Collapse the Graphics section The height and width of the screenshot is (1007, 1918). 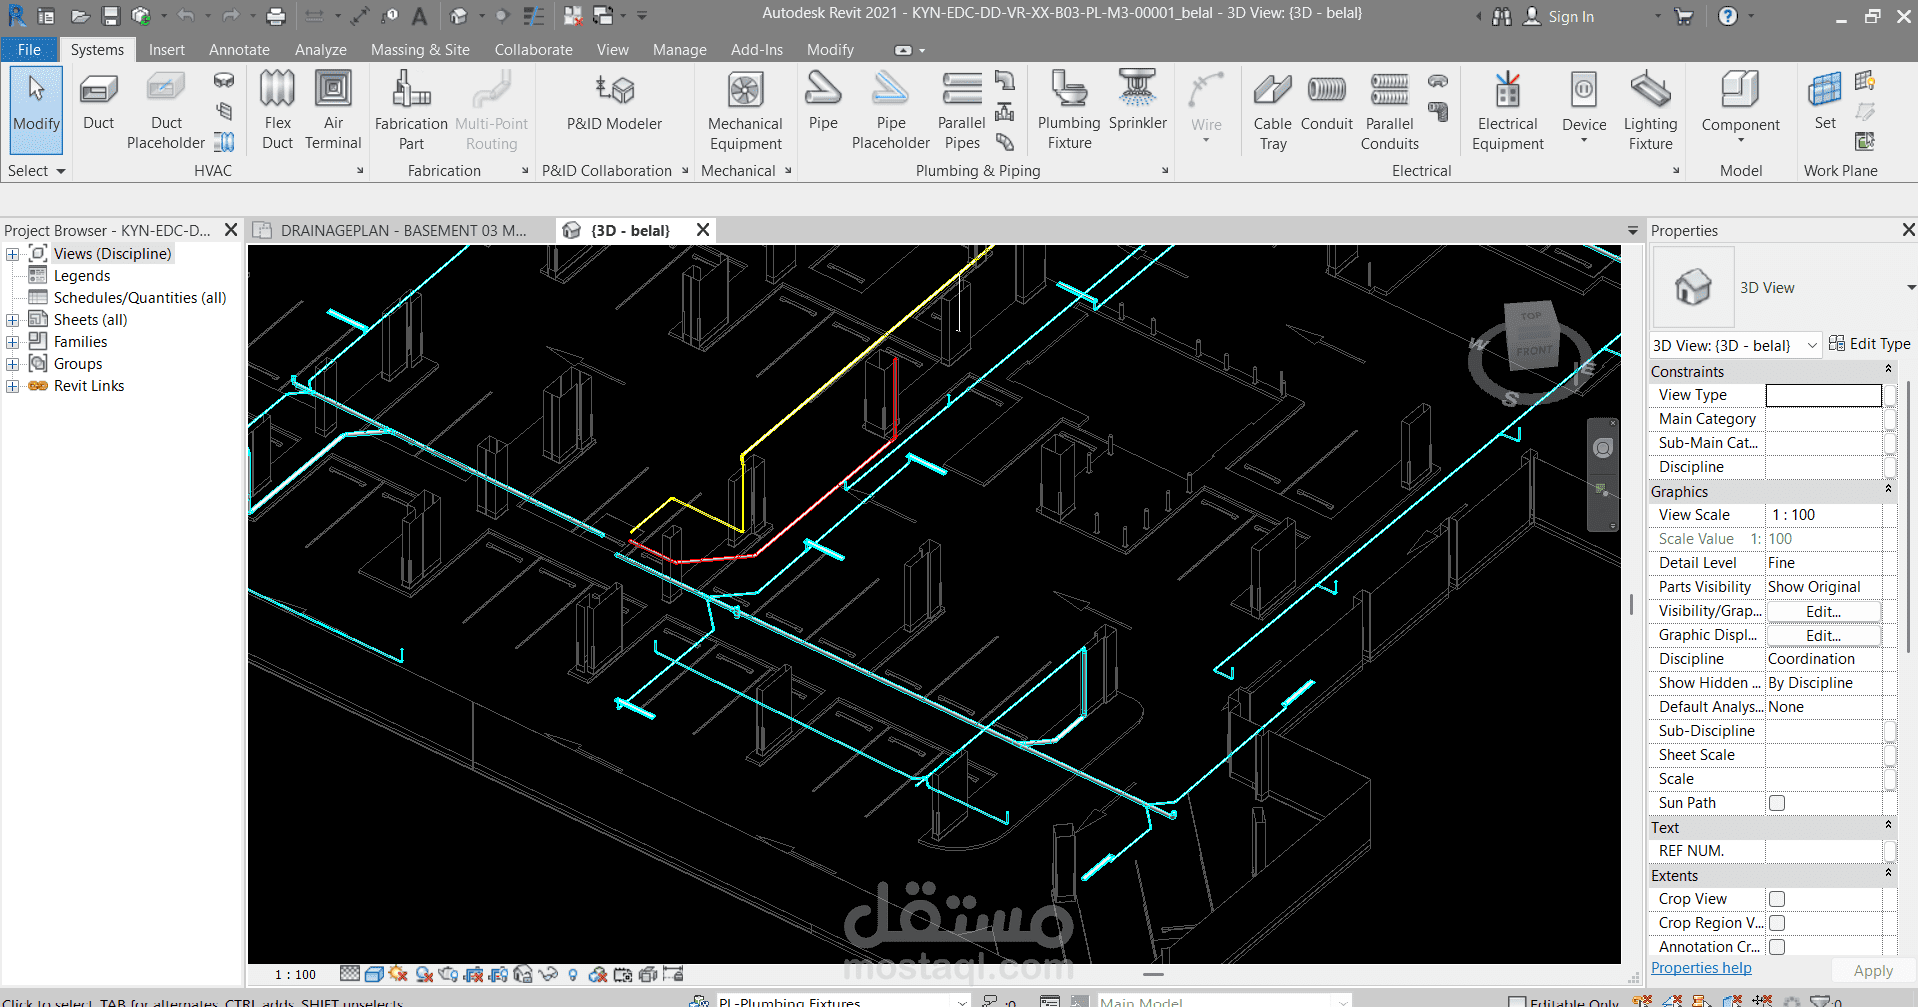[x=1888, y=490]
